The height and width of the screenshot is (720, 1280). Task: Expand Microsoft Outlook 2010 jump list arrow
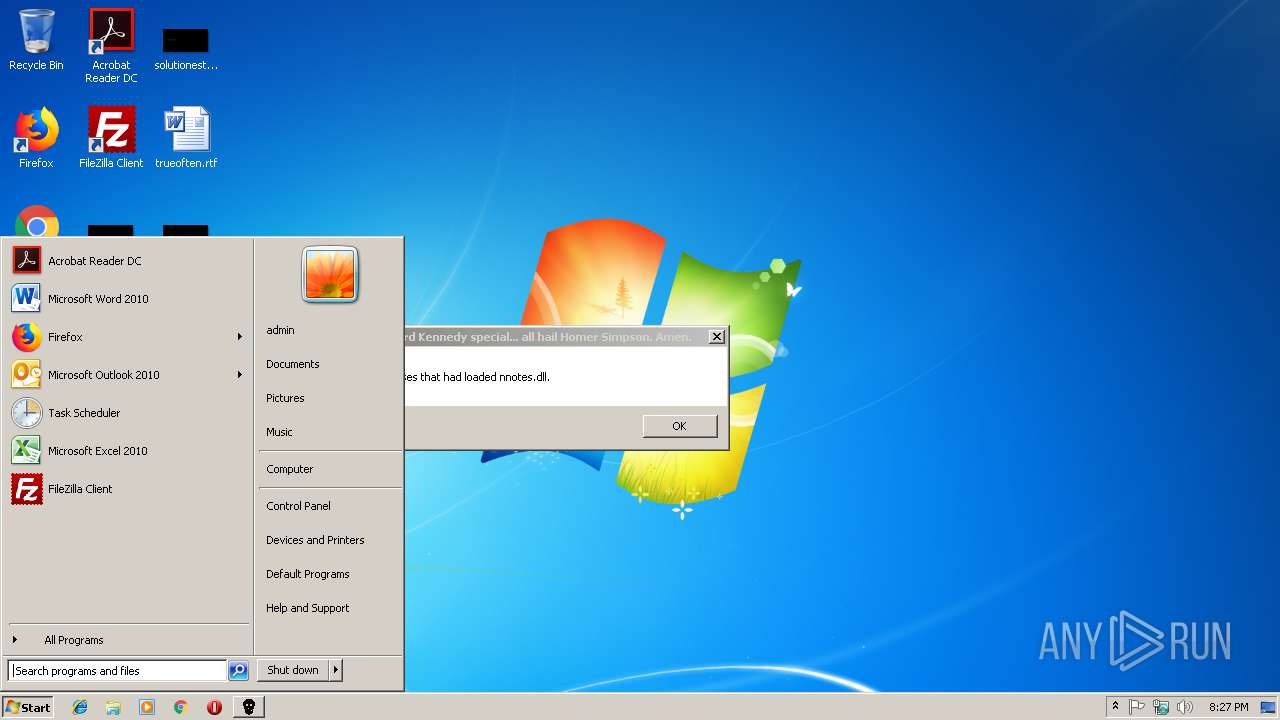tap(240, 375)
